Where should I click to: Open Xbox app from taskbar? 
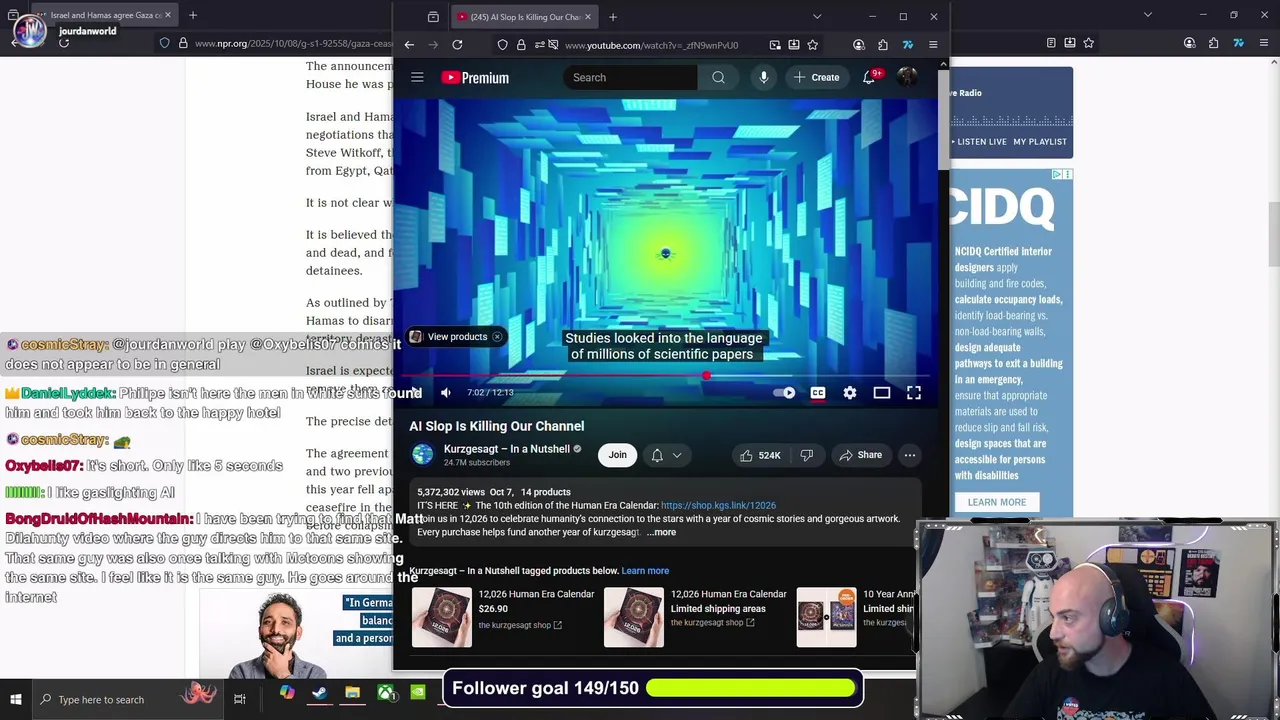[x=386, y=692]
